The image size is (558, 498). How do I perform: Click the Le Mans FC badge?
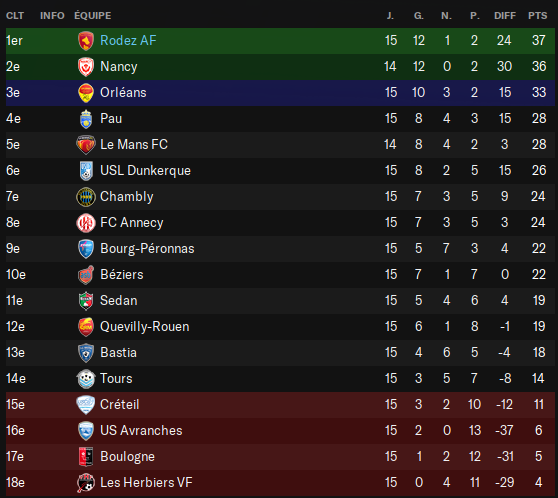(86, 145)
